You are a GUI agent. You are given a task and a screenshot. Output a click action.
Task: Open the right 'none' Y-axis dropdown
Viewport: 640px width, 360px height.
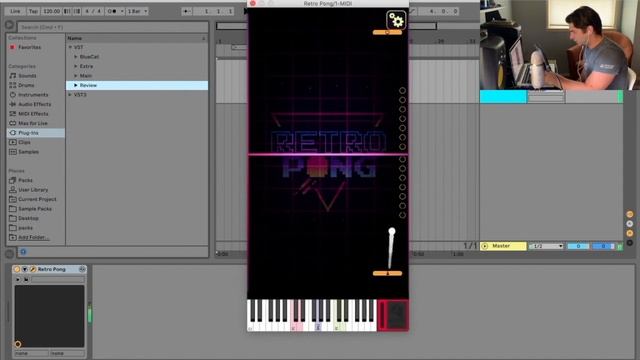click(x=67, y=353)
